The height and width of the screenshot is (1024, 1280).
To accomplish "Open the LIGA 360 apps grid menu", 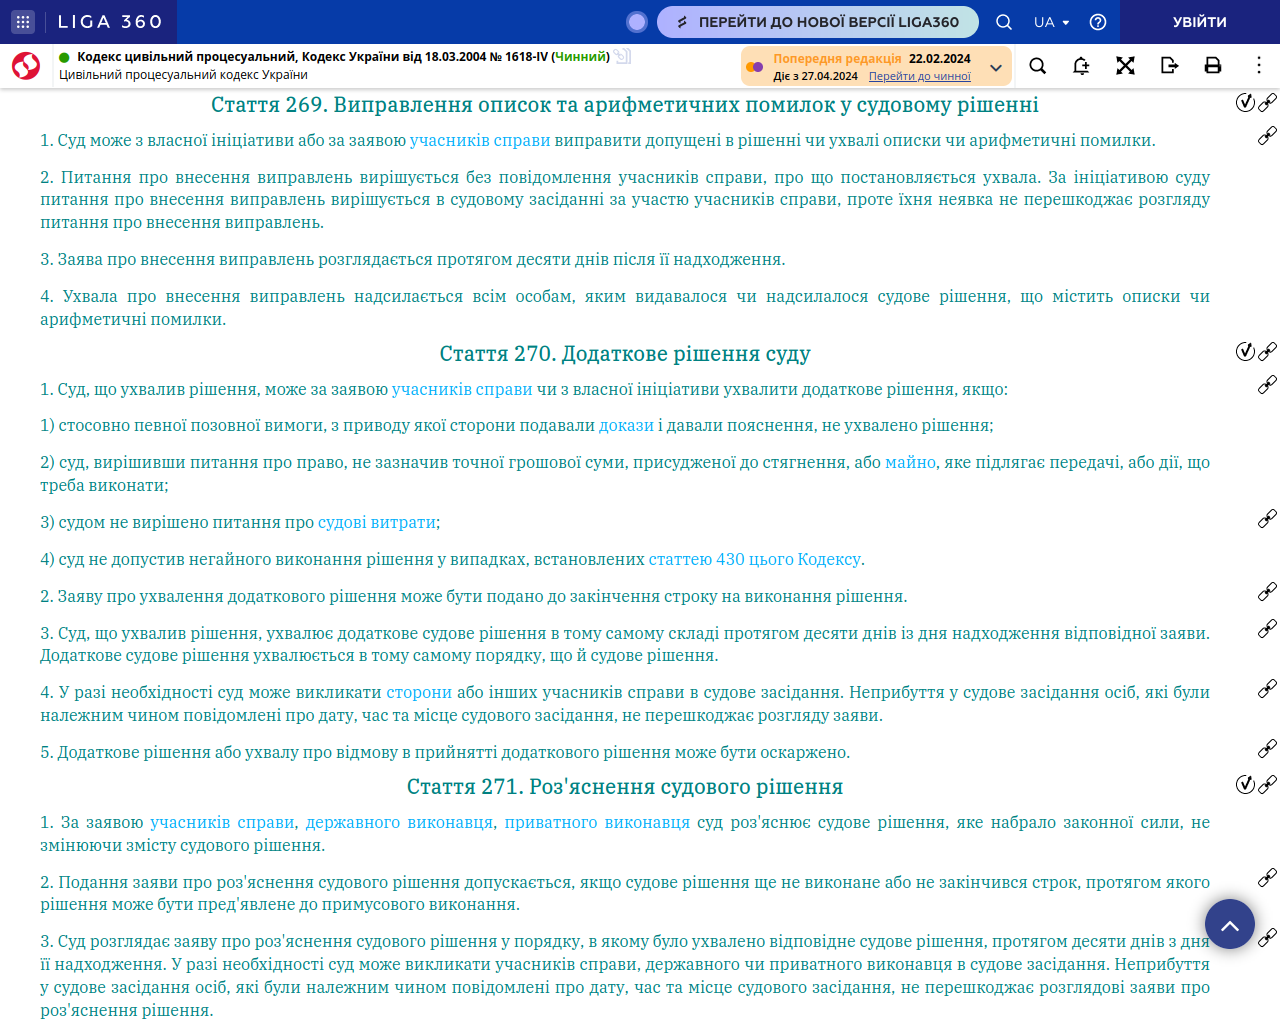I will click(x=23, y=22).
